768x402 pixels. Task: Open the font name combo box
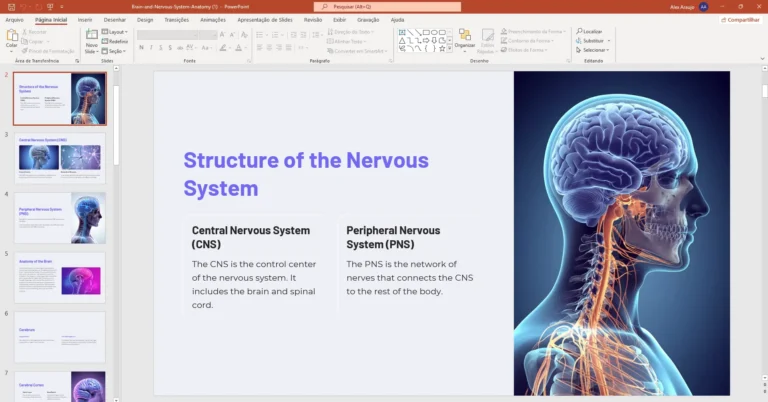point(168,35)
